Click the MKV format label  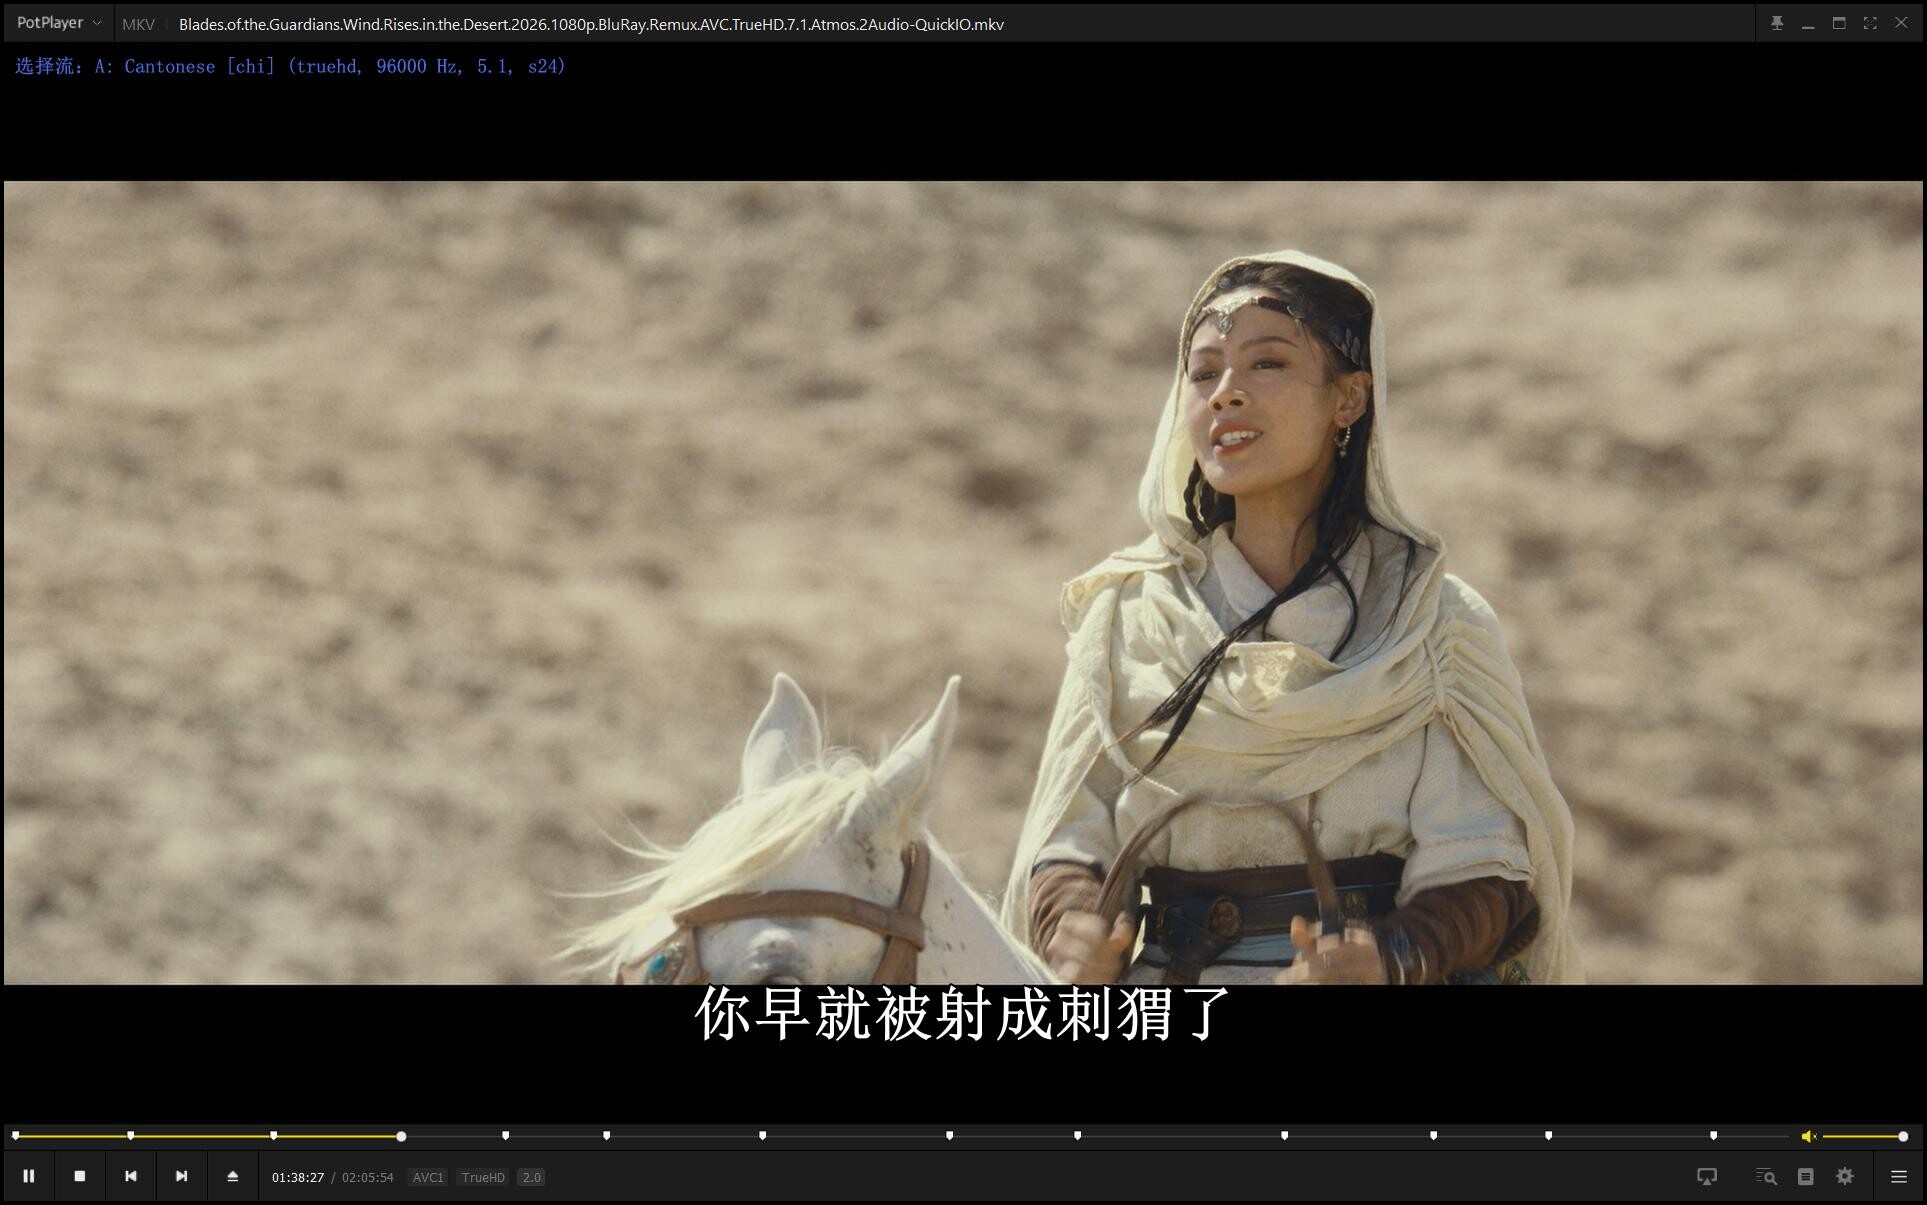click(x=138, y=24)
